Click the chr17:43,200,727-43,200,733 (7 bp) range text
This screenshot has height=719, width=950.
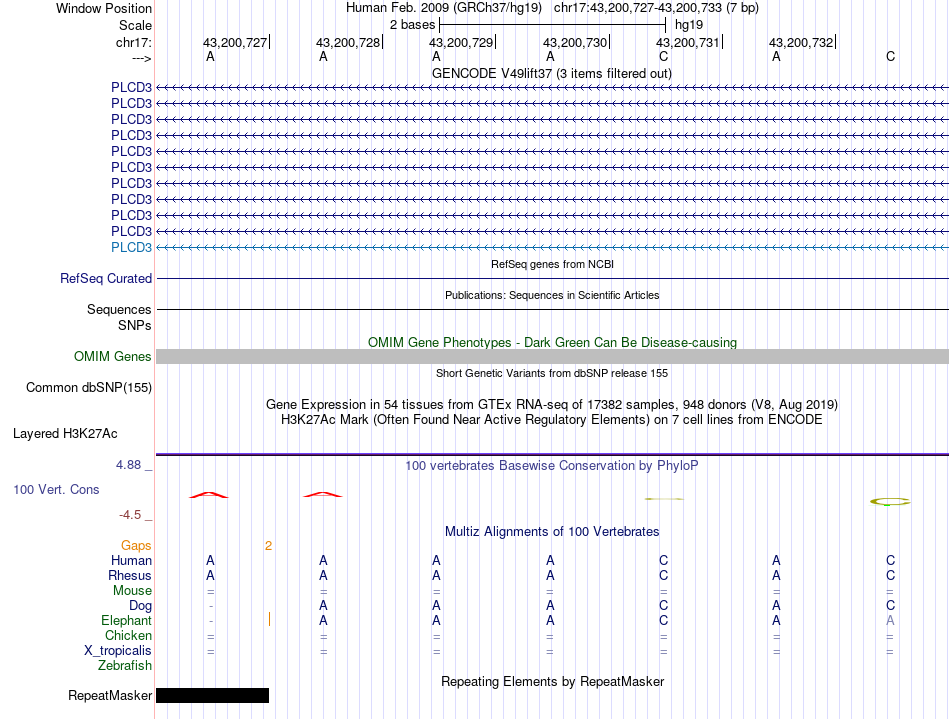point(656,8)
